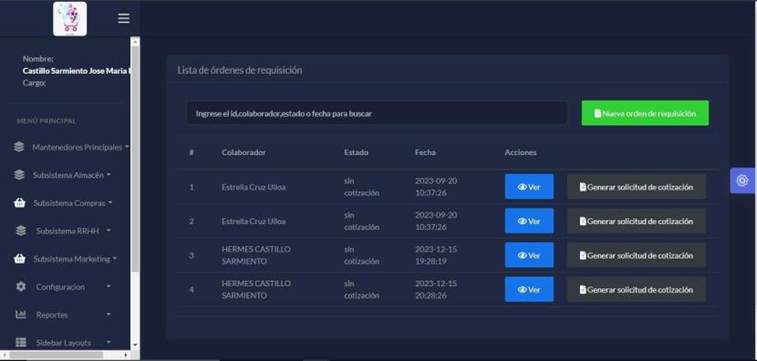
Task: Click Nueva orden de requisición button
Action: click(645, 113)
